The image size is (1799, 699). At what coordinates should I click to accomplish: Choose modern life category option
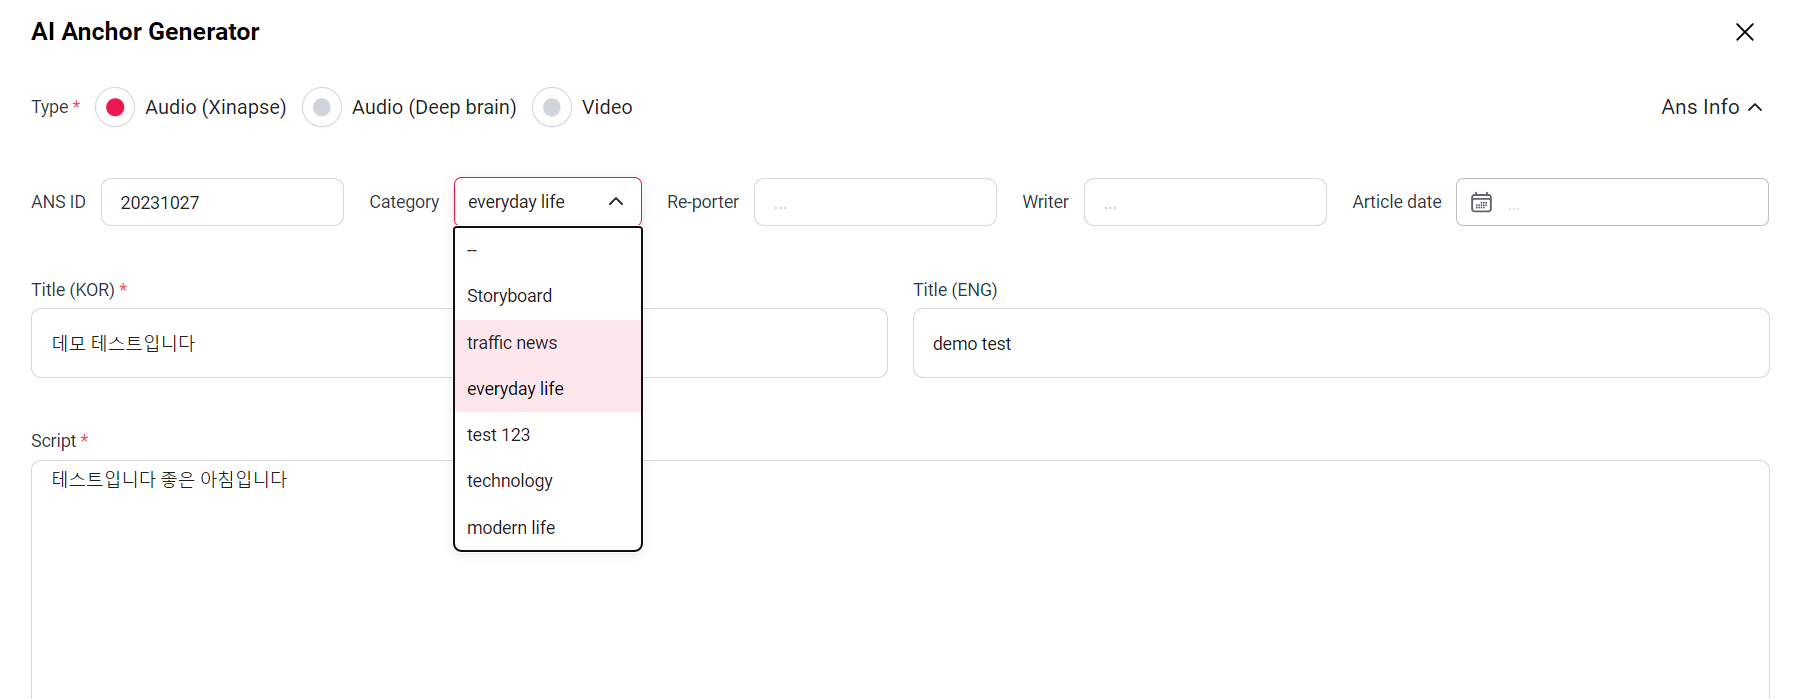[x=511, y=527]
